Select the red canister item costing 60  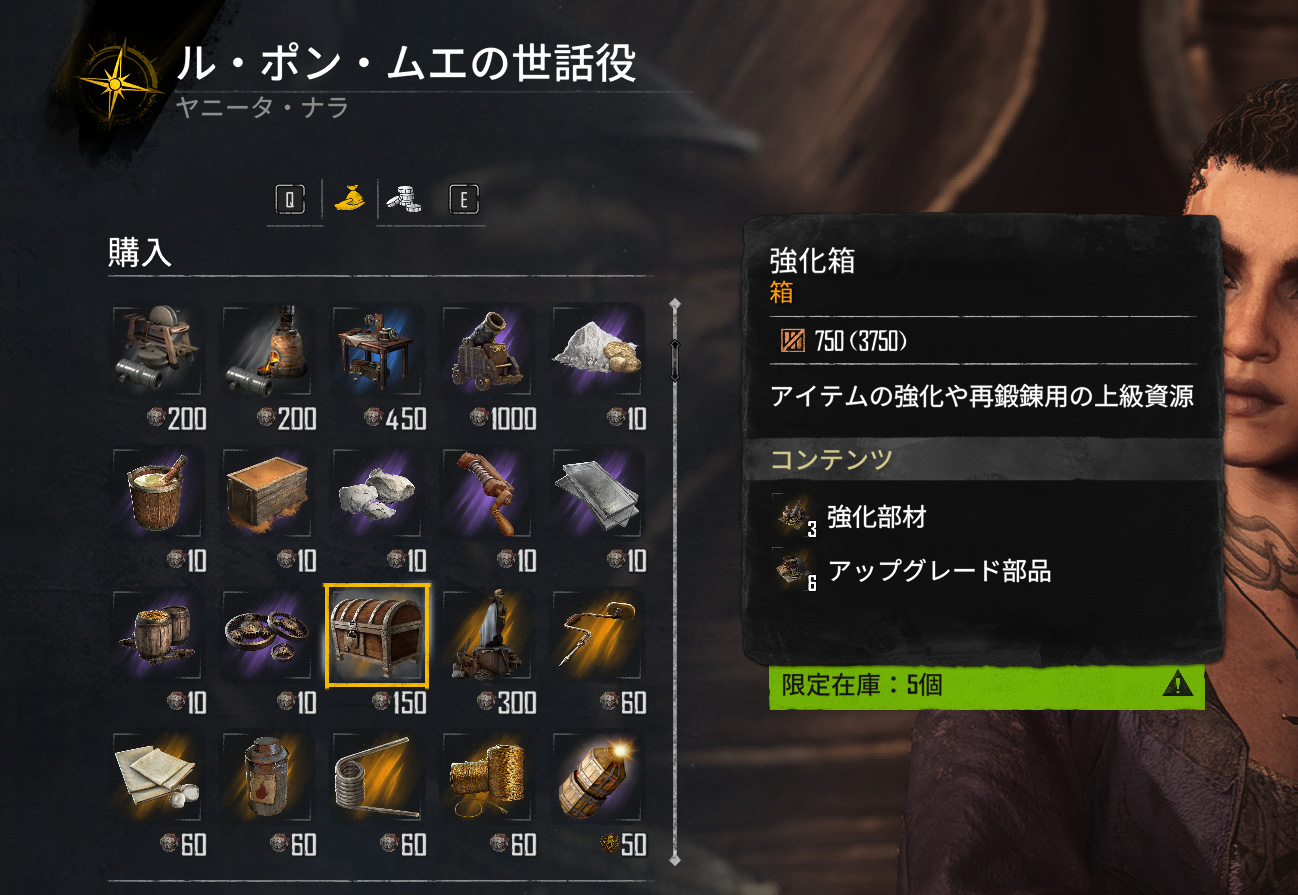[267, 778]
